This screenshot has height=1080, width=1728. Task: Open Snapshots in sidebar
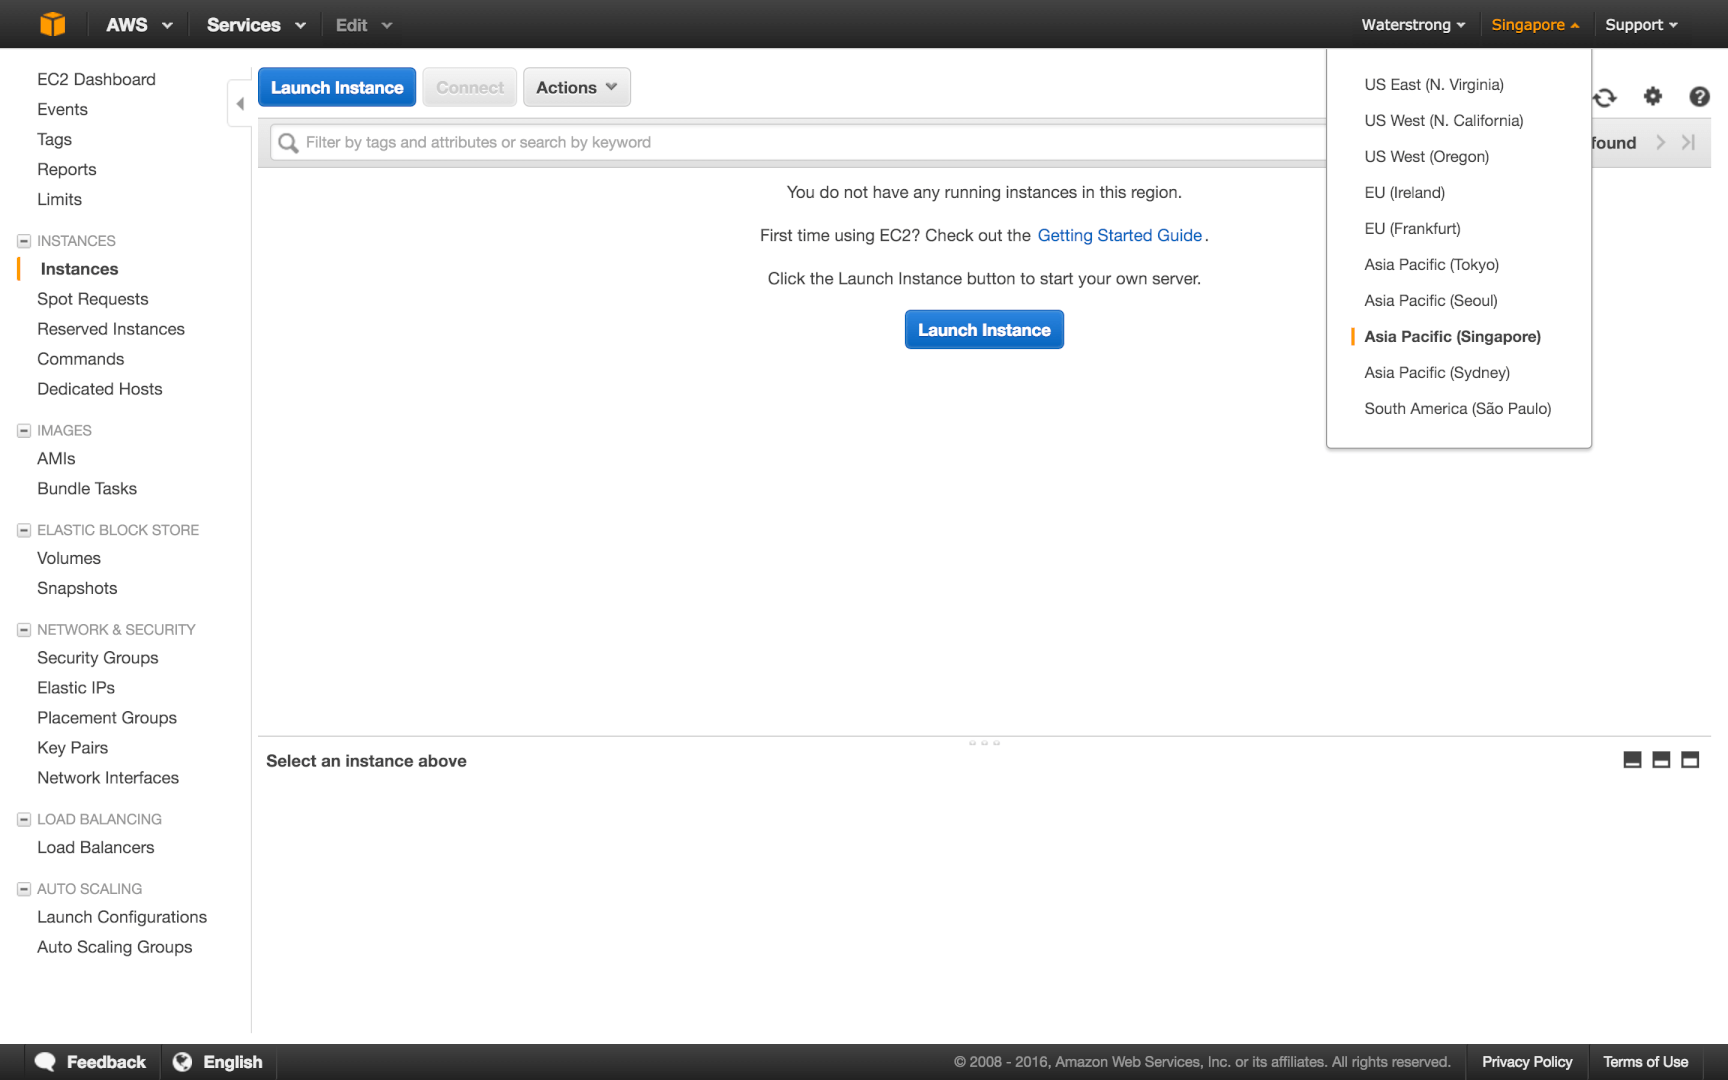(77, 588)
